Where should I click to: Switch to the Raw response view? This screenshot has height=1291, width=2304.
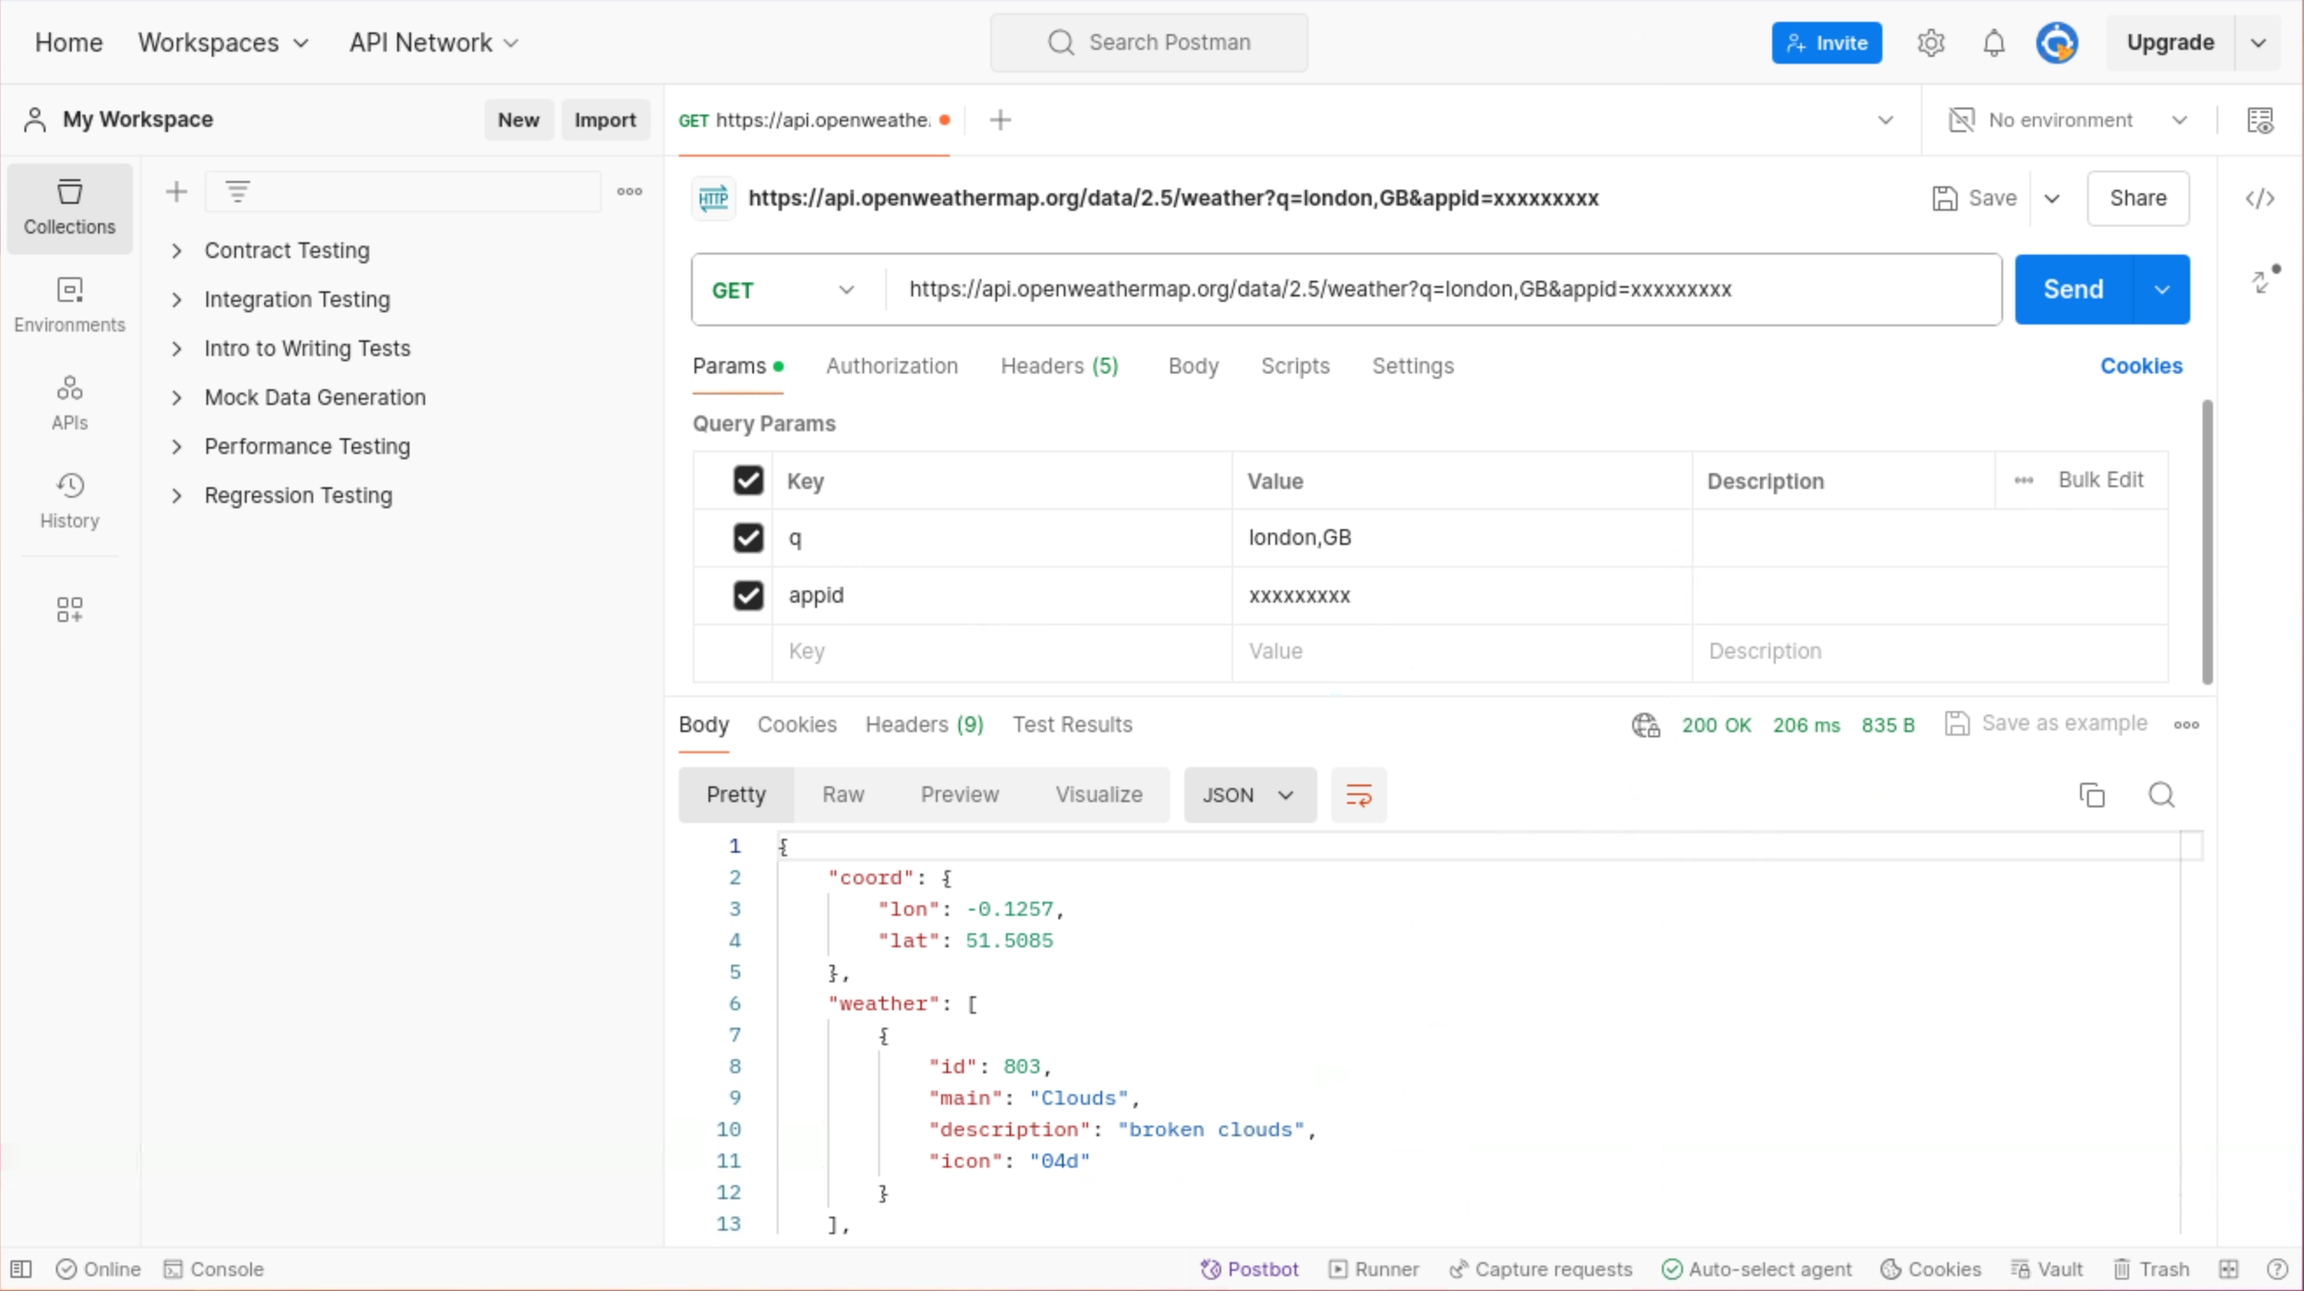click(x=842, y=795)
